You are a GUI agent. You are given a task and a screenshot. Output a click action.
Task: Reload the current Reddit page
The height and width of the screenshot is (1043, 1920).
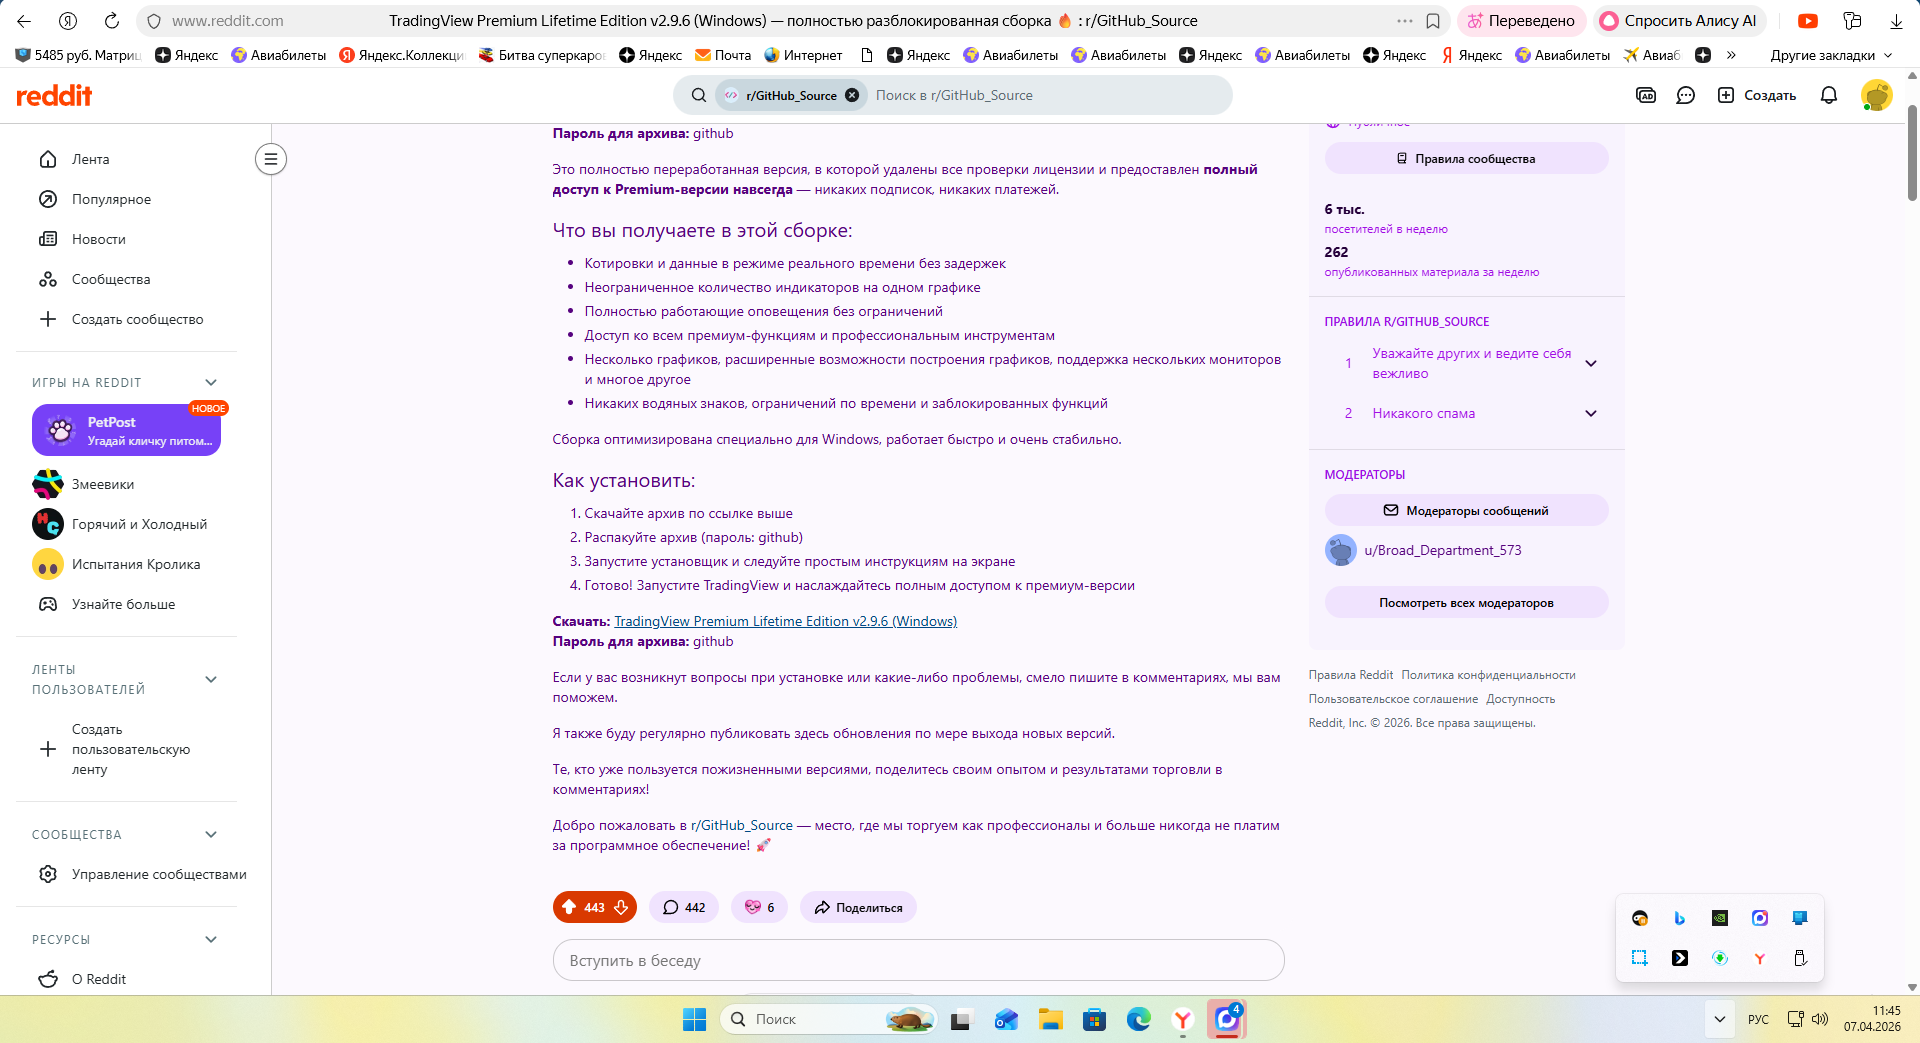[x=112, y=21]
